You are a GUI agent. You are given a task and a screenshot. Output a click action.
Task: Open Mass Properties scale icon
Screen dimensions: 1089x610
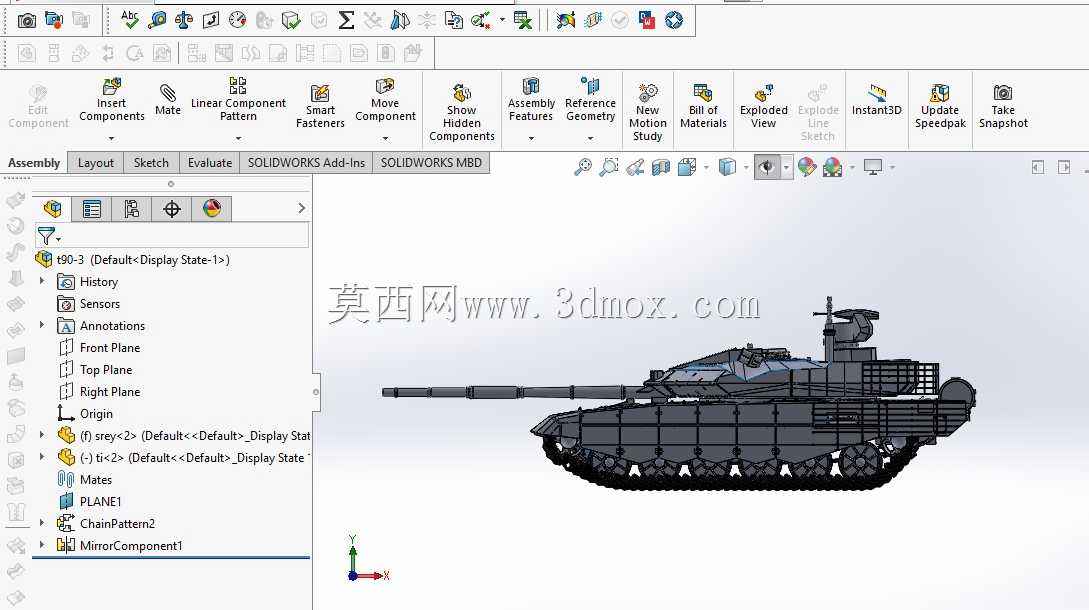tap(184, 21)
